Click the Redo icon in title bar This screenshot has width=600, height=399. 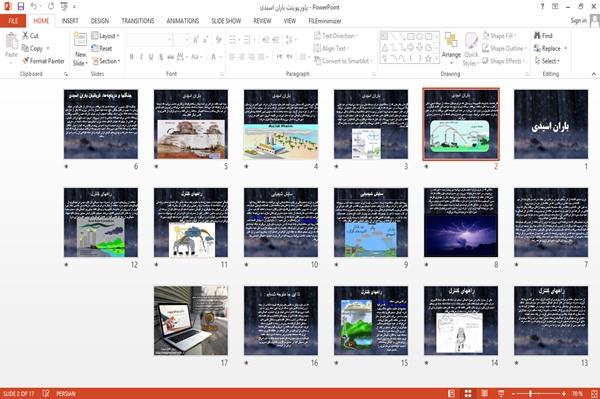[51, 7]
